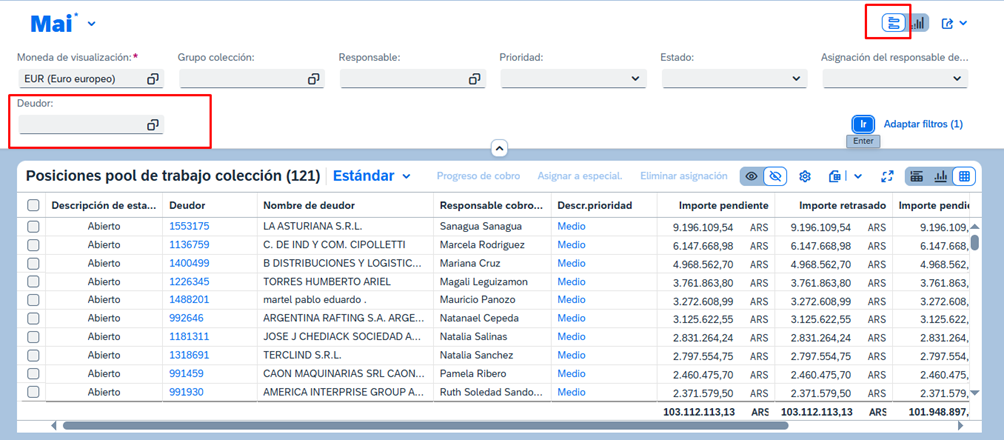Click the Deudor column header
This screenshot has height=440, width=1004.
188,205
